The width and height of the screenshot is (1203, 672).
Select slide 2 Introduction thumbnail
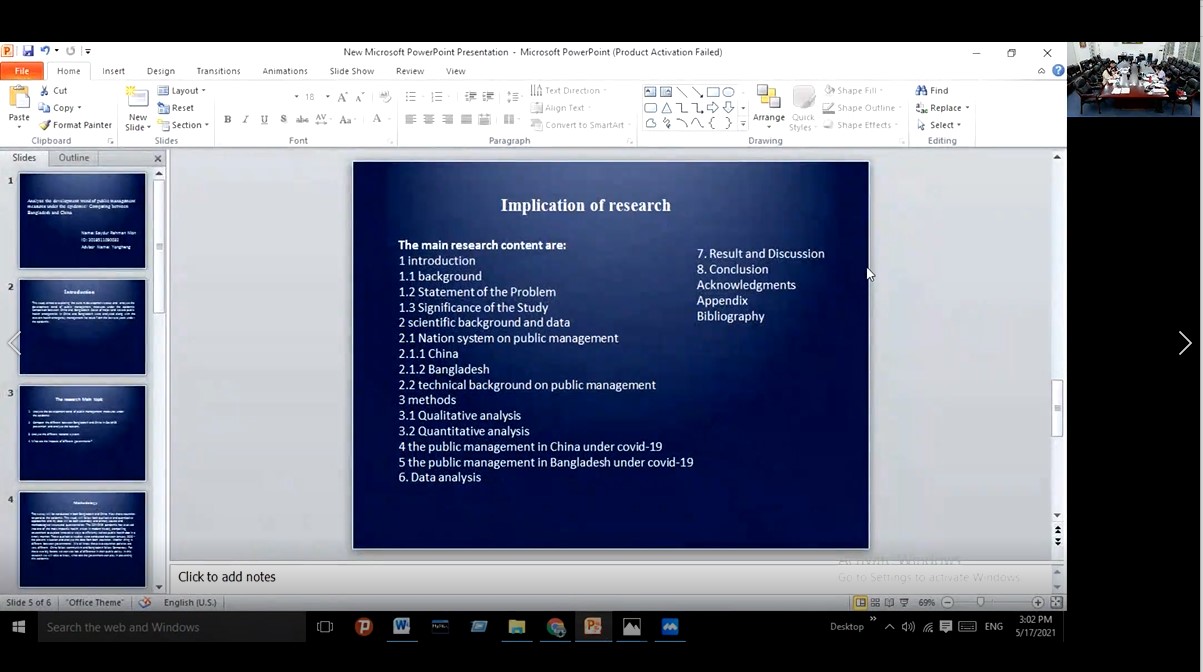pyautogui.click(x=83, y=327)
